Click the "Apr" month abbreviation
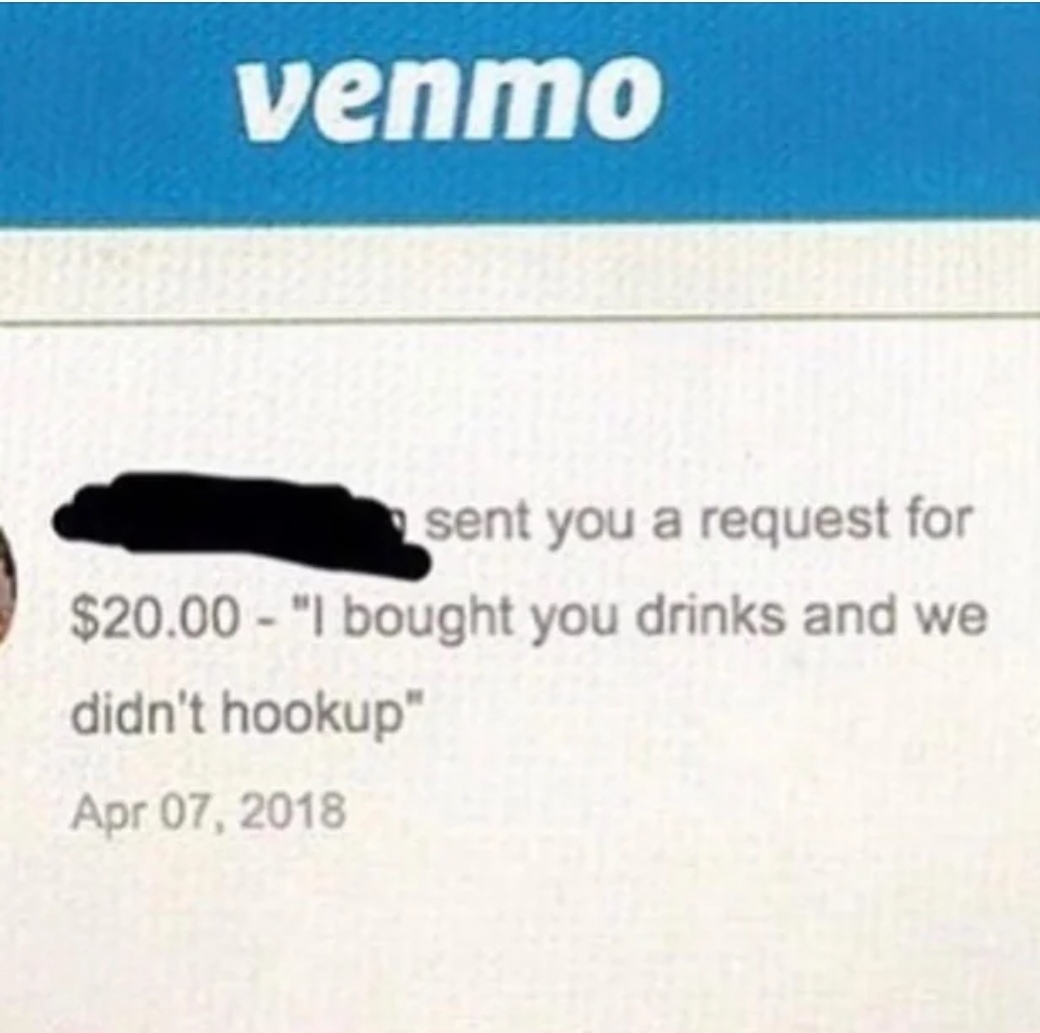Viewport: 1040px width, 1033px height. [107, 815]
